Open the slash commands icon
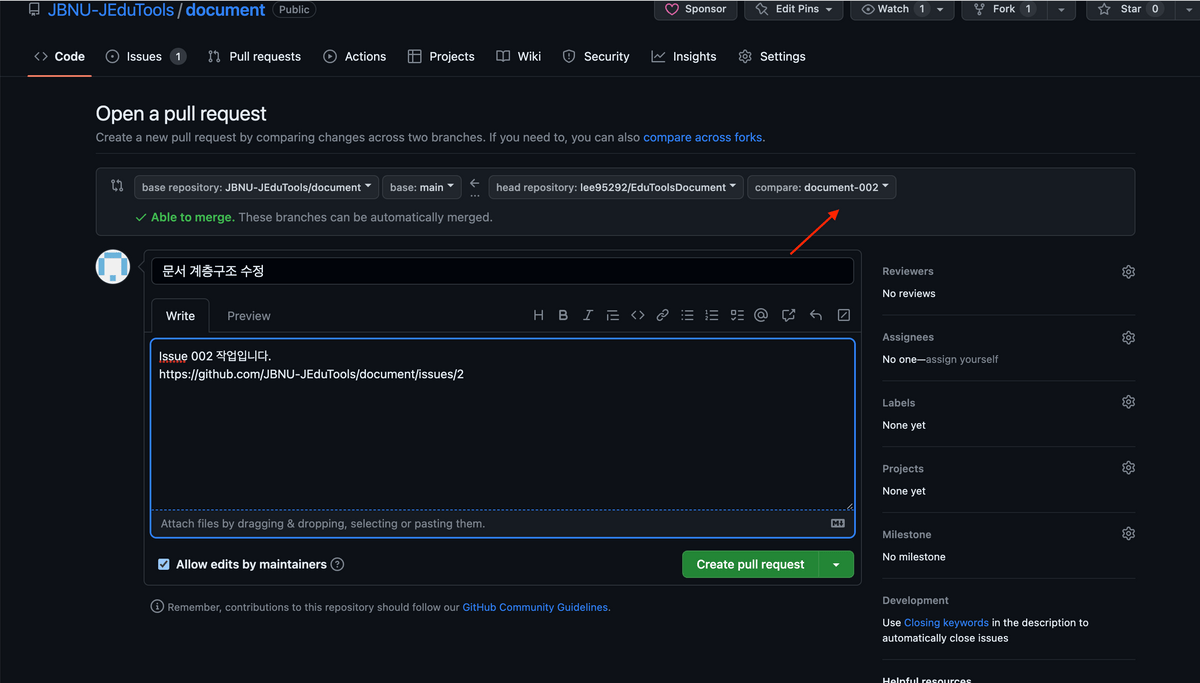Image resolution: width=1200 pixels, height=683 pixels. 843,315
